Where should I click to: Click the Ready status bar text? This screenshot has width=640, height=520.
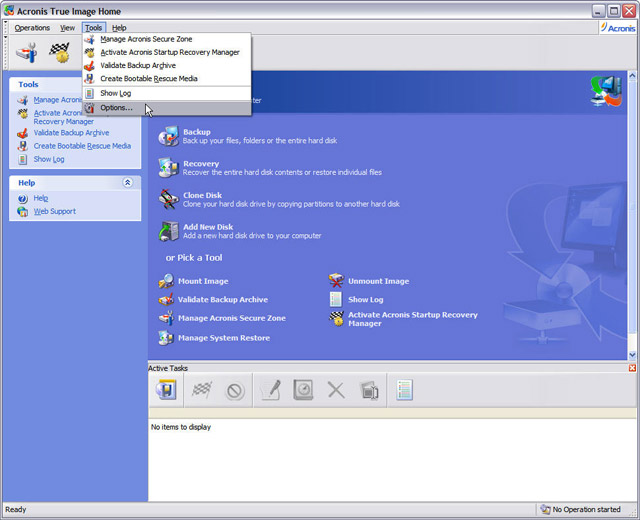(16, 509)
